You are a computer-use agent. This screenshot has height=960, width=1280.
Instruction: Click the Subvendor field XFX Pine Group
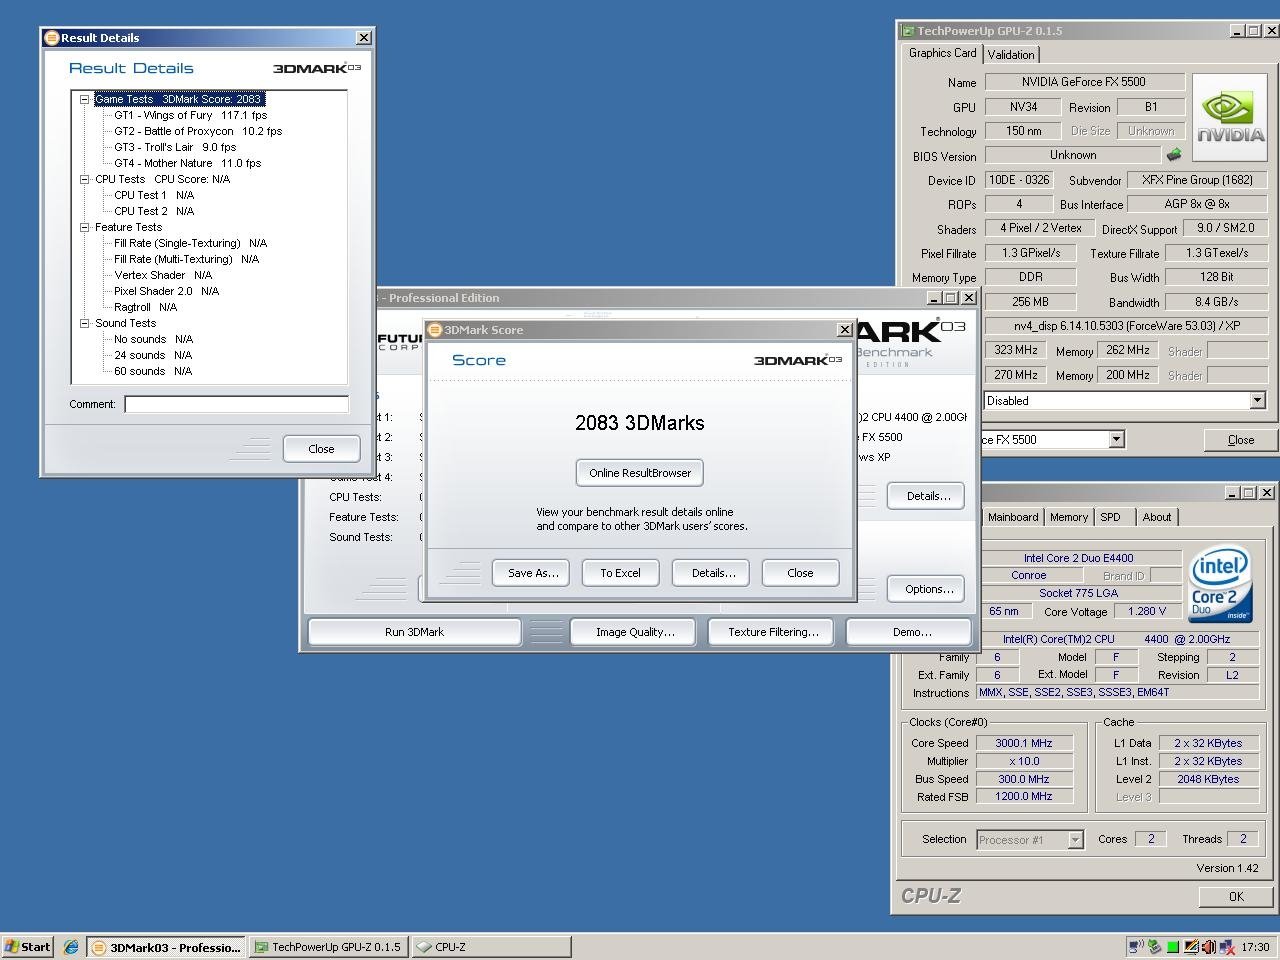1197,180
